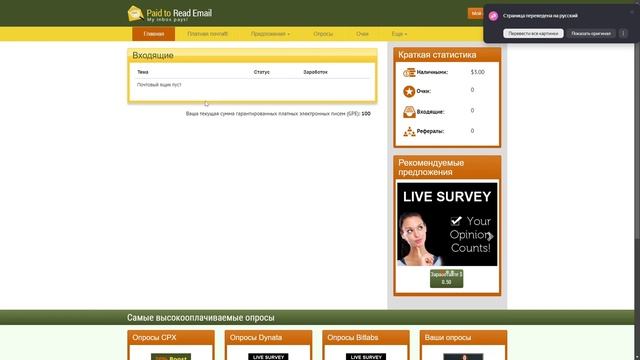Click the Почтовый ящик пуст message
The height and width of the screenshot is (360, 640).
[x=159, y=84]
